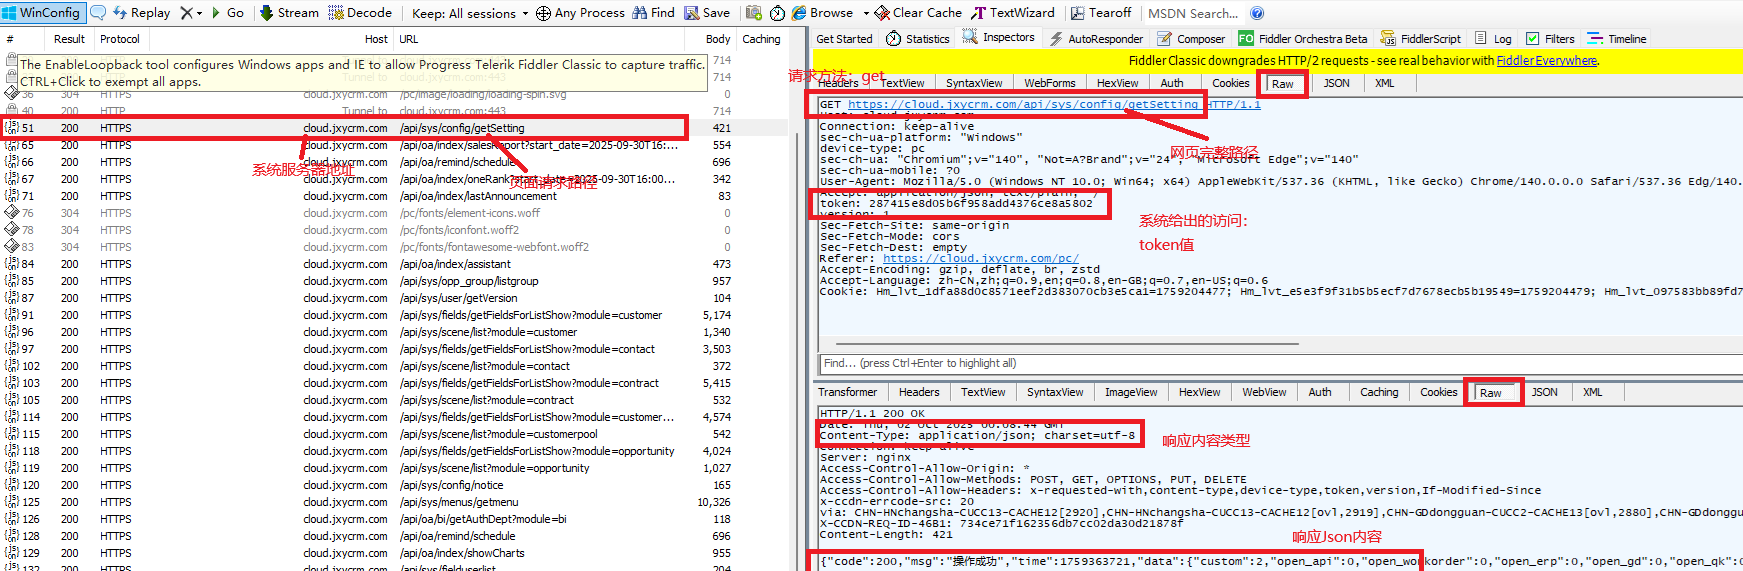The height and width of the screenshot is (571, 1743).
Task: Click the Save sessions button
Action: point(707,13)
